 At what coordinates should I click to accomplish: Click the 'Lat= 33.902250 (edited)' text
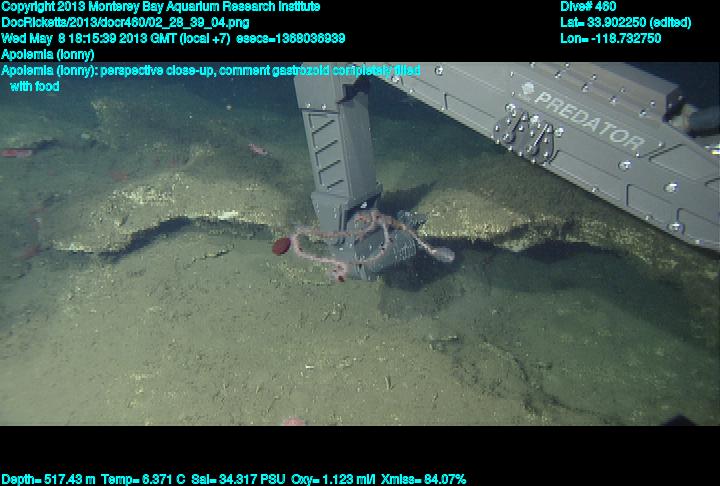tap(625, 23)
